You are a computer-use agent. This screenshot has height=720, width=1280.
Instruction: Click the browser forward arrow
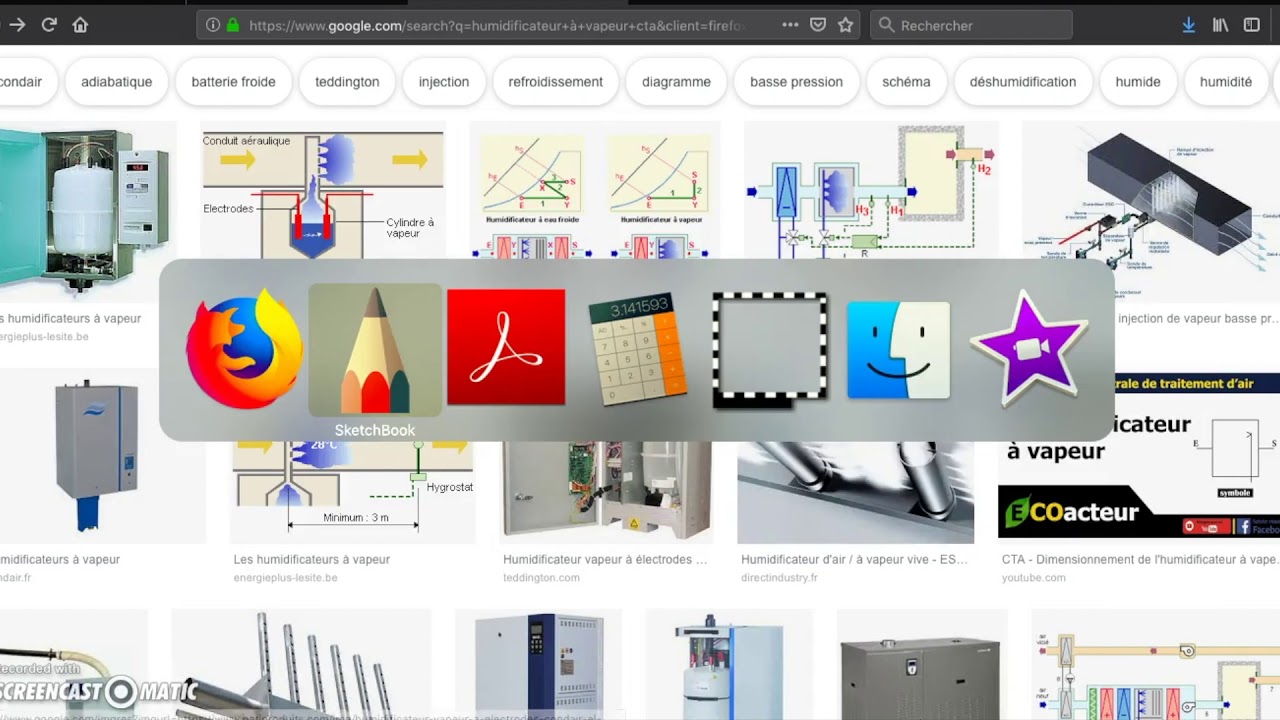tap(17, 25)
